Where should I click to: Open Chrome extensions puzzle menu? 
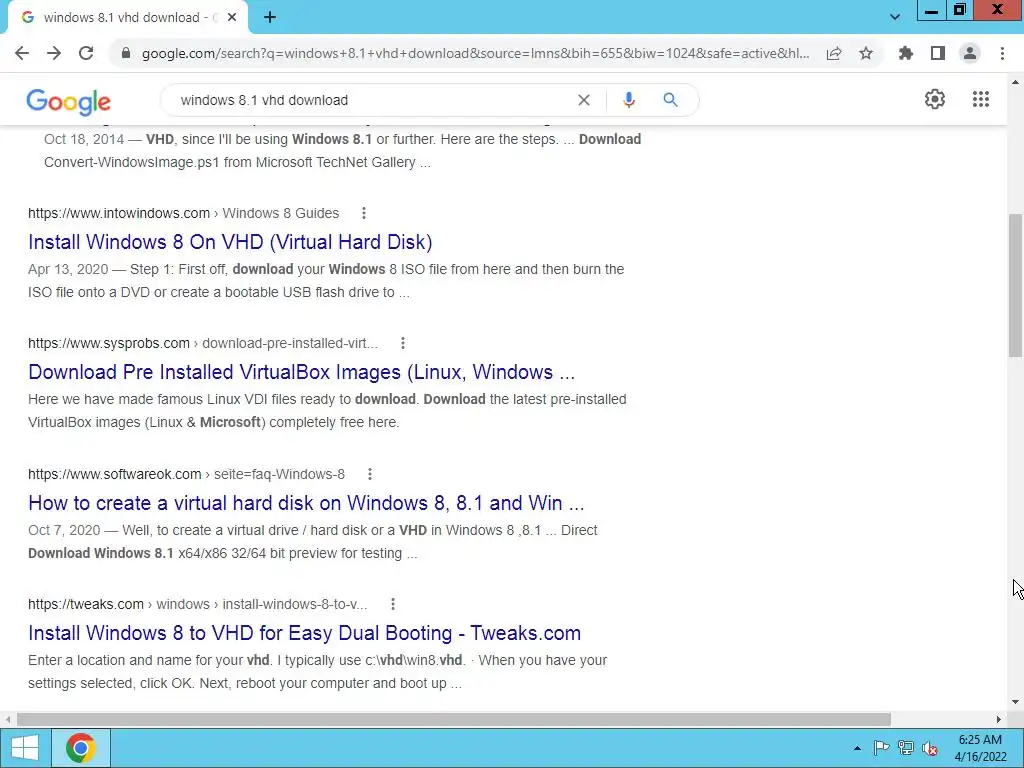[x=906, y=54]
